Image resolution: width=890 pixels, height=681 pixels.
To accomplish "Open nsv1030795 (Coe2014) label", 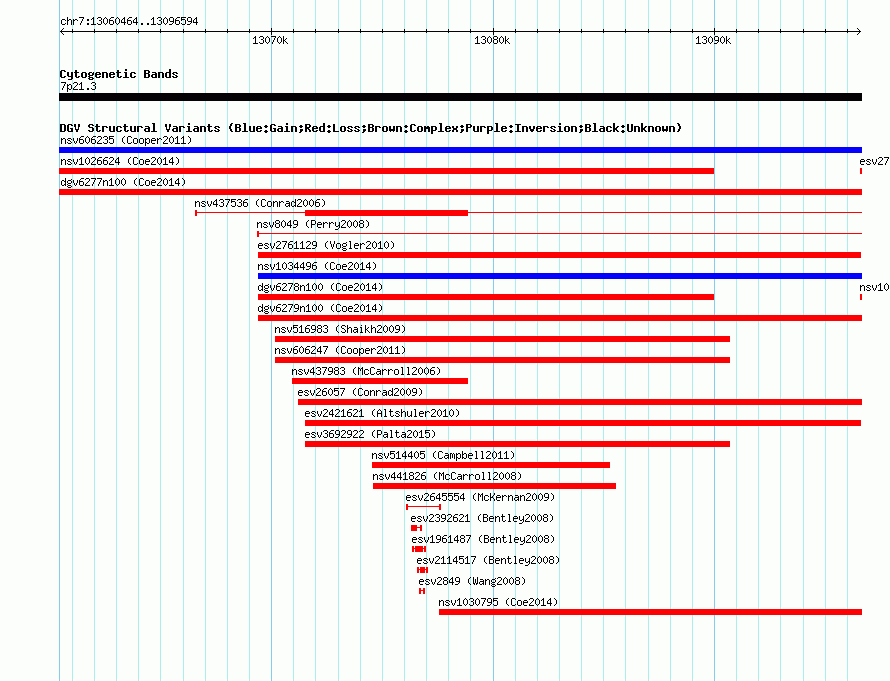I will [x=498, y=602].
